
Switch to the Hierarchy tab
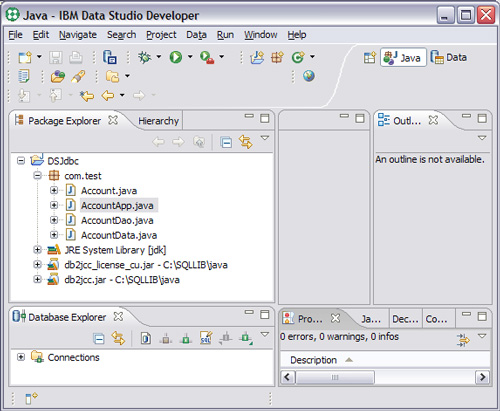(158, 121)
